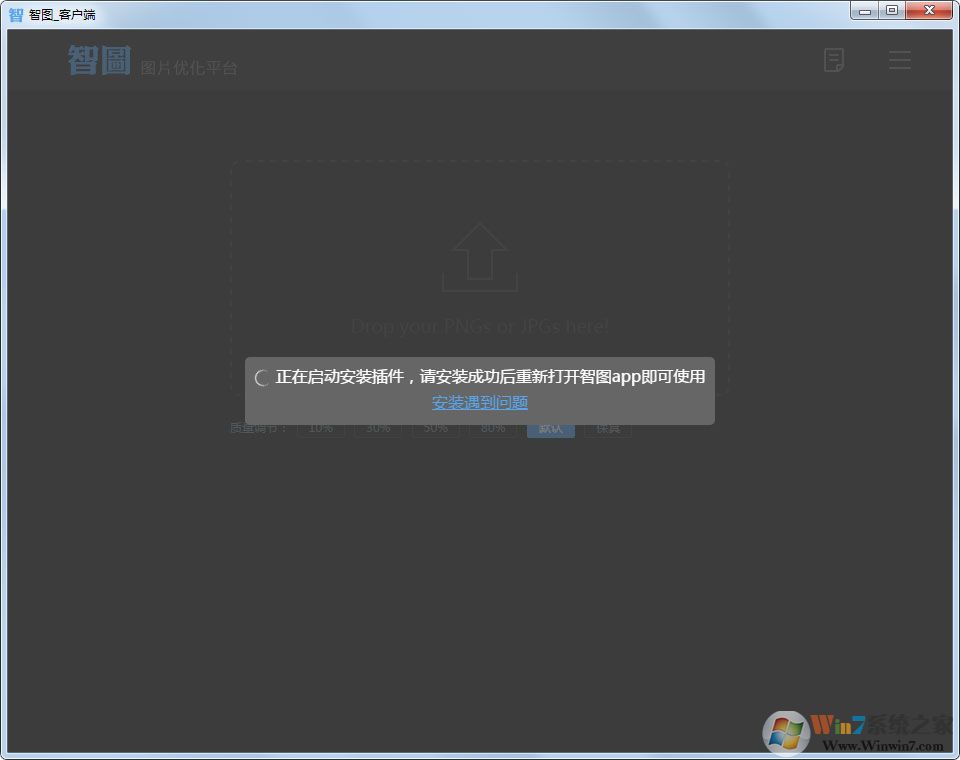The width and height of the screenshot is (960, 760).
Task: Click the upload arrow icon in drop area
Action: coord(479,255)
